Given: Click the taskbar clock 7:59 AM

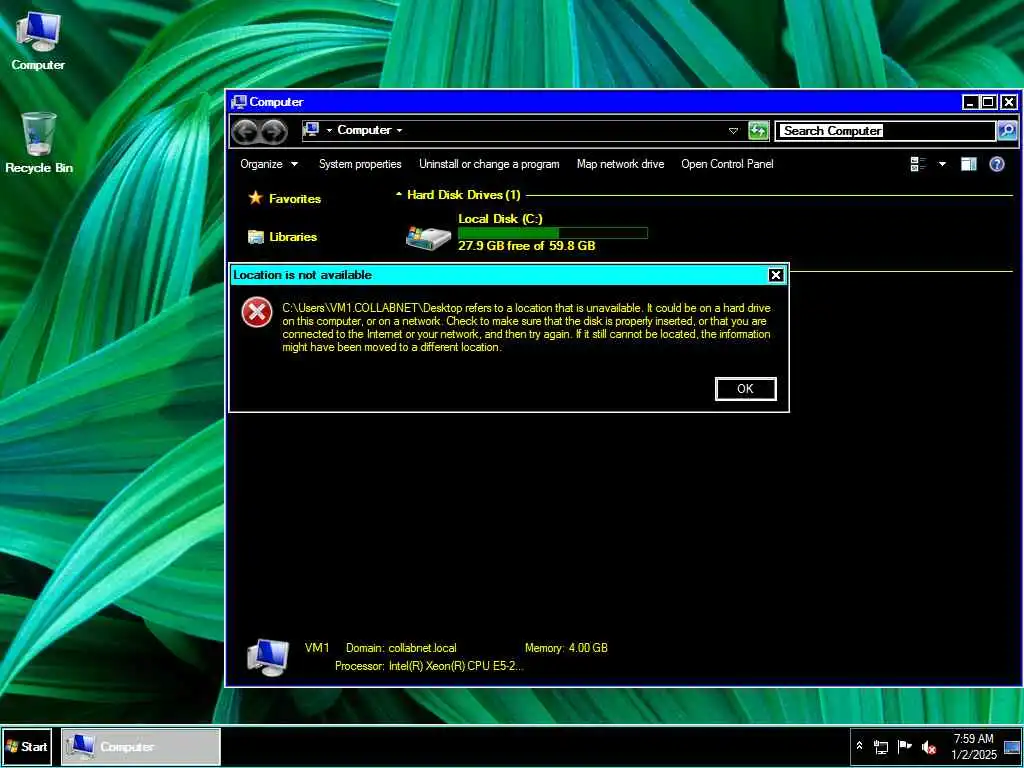Looking at the screenshot, I should pos(973,739).
